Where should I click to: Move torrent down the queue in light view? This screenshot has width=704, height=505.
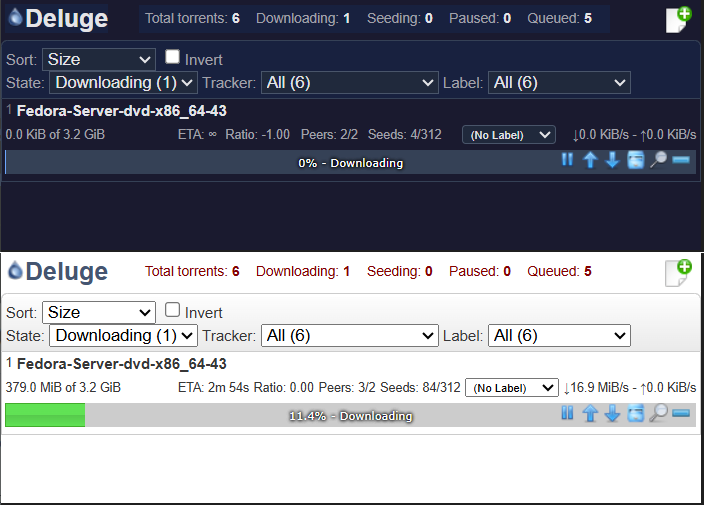pyautogui.click(x=612, y=413)
